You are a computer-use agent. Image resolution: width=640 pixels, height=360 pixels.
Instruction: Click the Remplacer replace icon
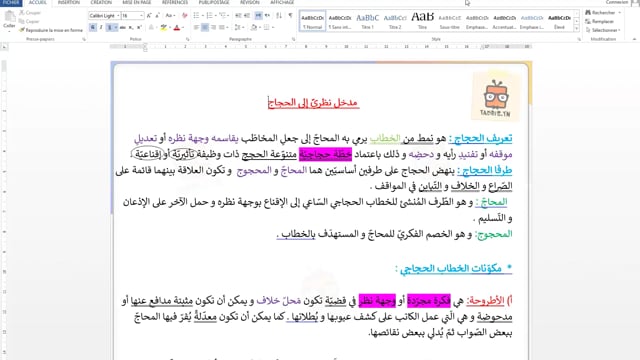pyautogui.click(x=588, y=21)
